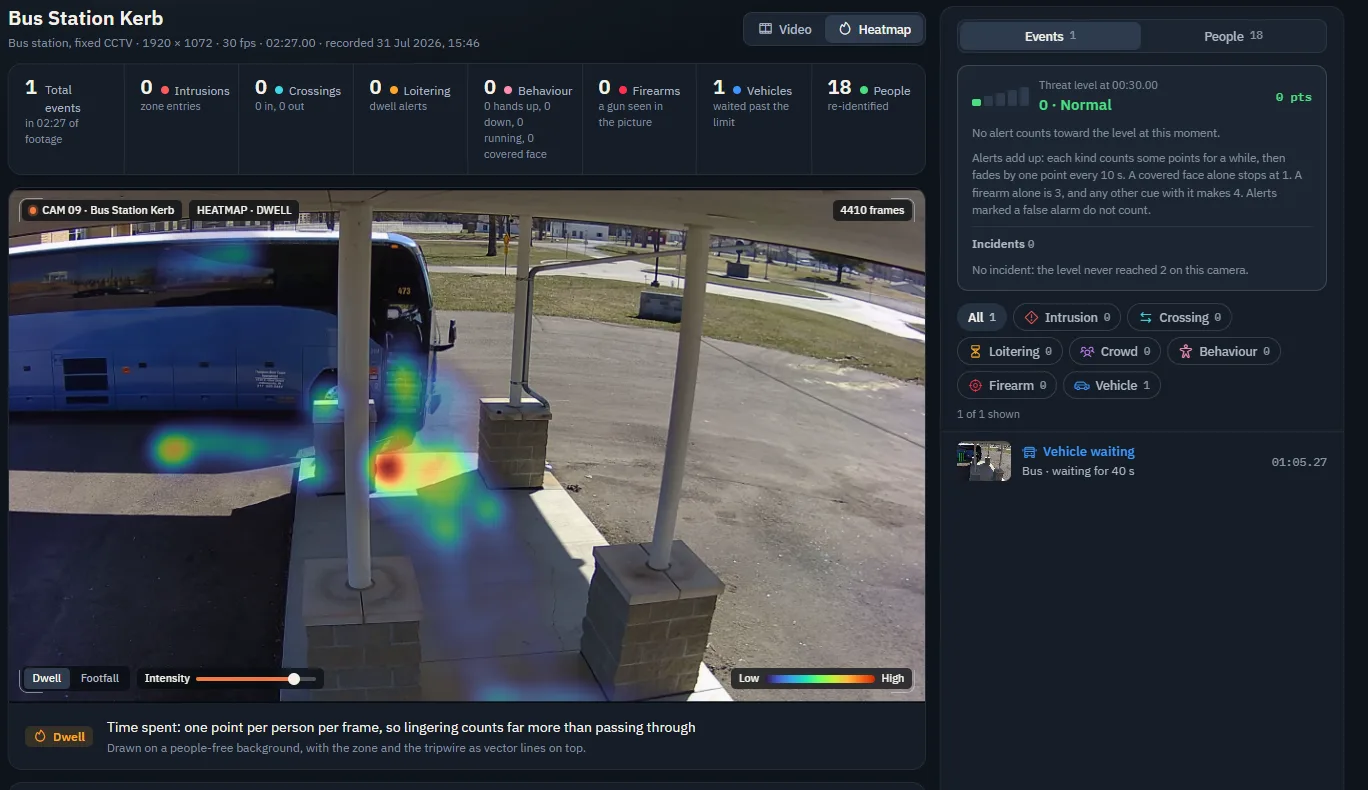Select the All filter chip
Image resolution: width=1368 pixels, height=790 pixels.
click(981, 317)
